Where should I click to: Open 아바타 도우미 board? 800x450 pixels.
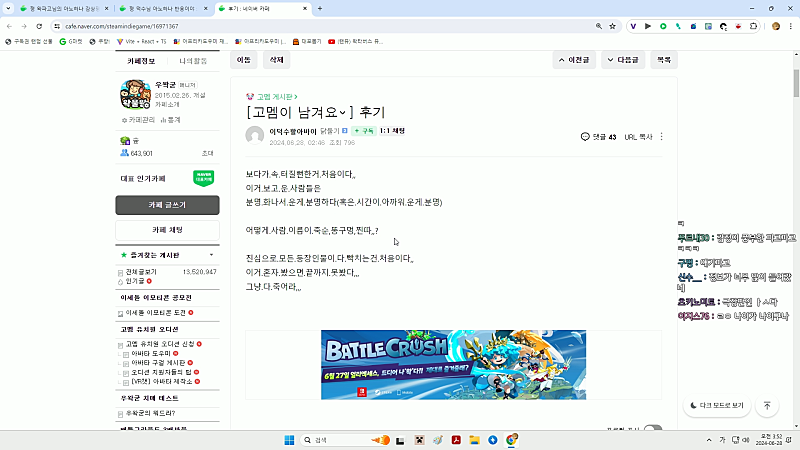click(151, 353)
